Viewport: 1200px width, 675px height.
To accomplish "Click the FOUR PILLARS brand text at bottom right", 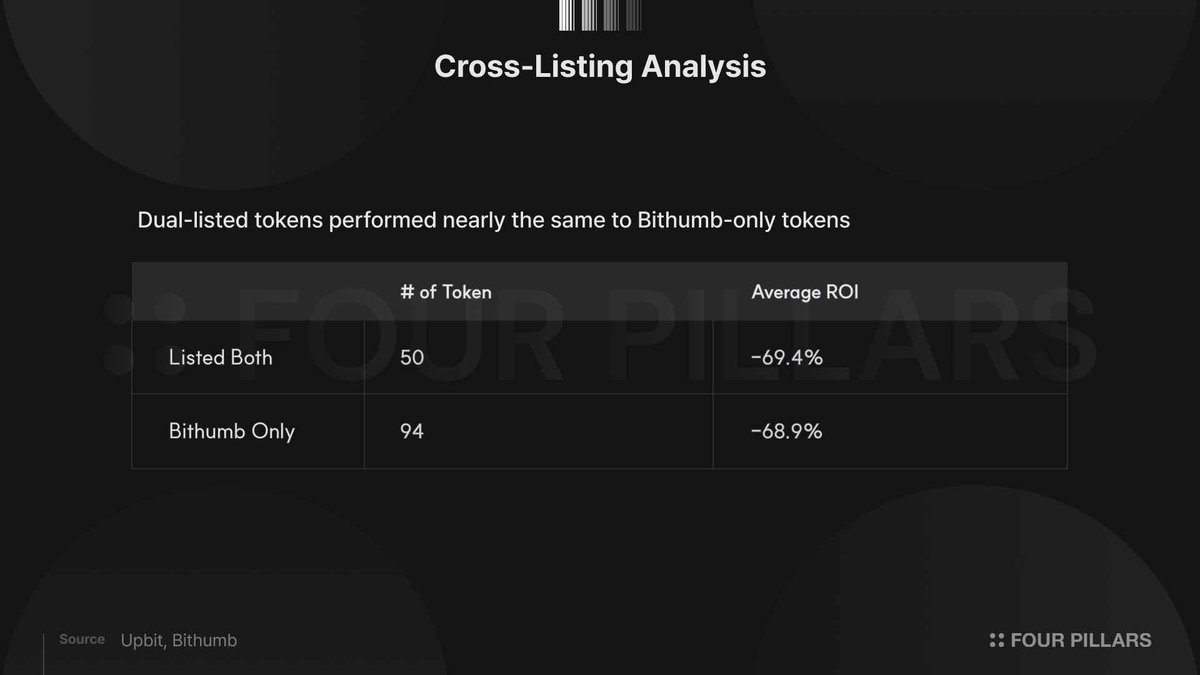I will [1080, 640].
